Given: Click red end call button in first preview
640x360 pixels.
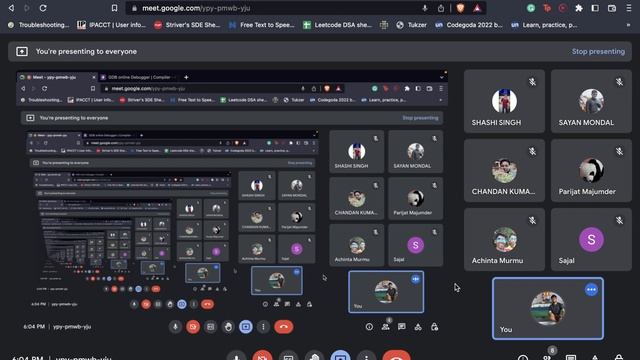Looking at the screenshot, I should 284,327.
